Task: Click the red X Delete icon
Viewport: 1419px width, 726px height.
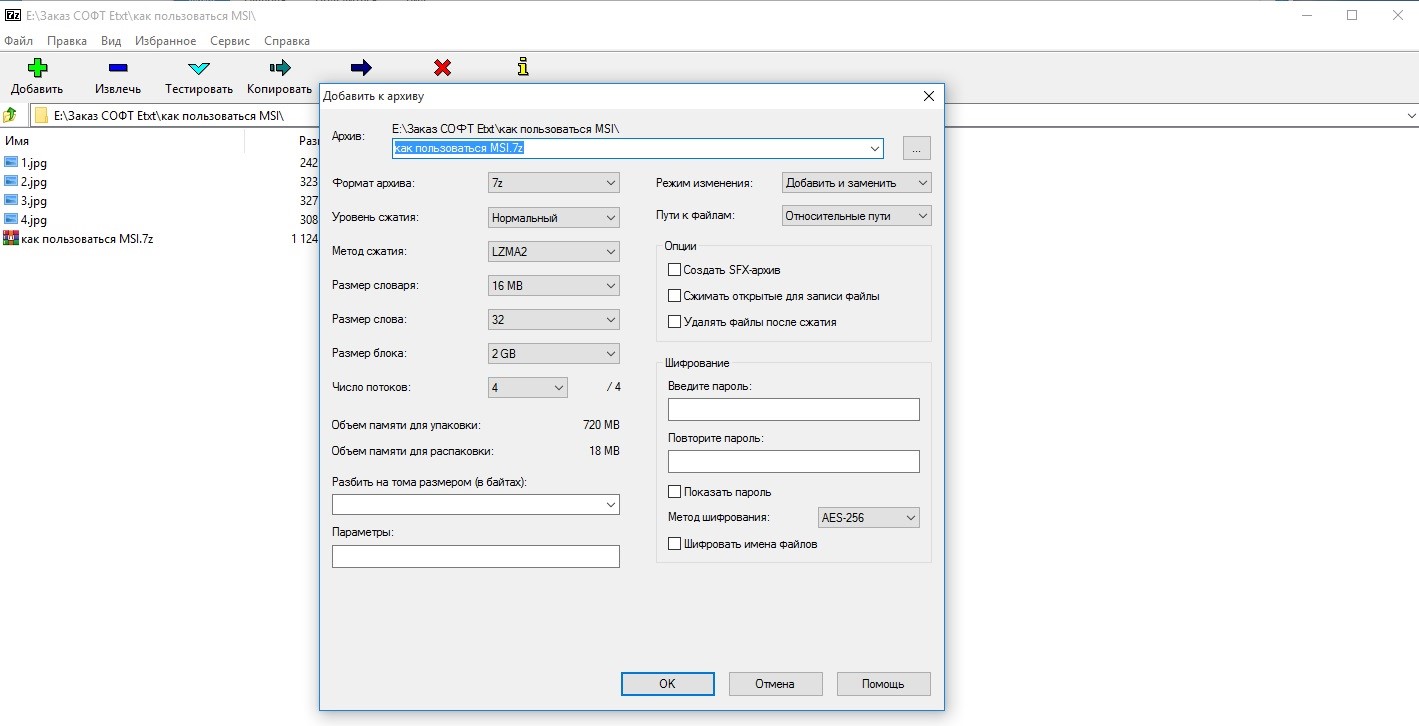Action: (x=442, y=68)
